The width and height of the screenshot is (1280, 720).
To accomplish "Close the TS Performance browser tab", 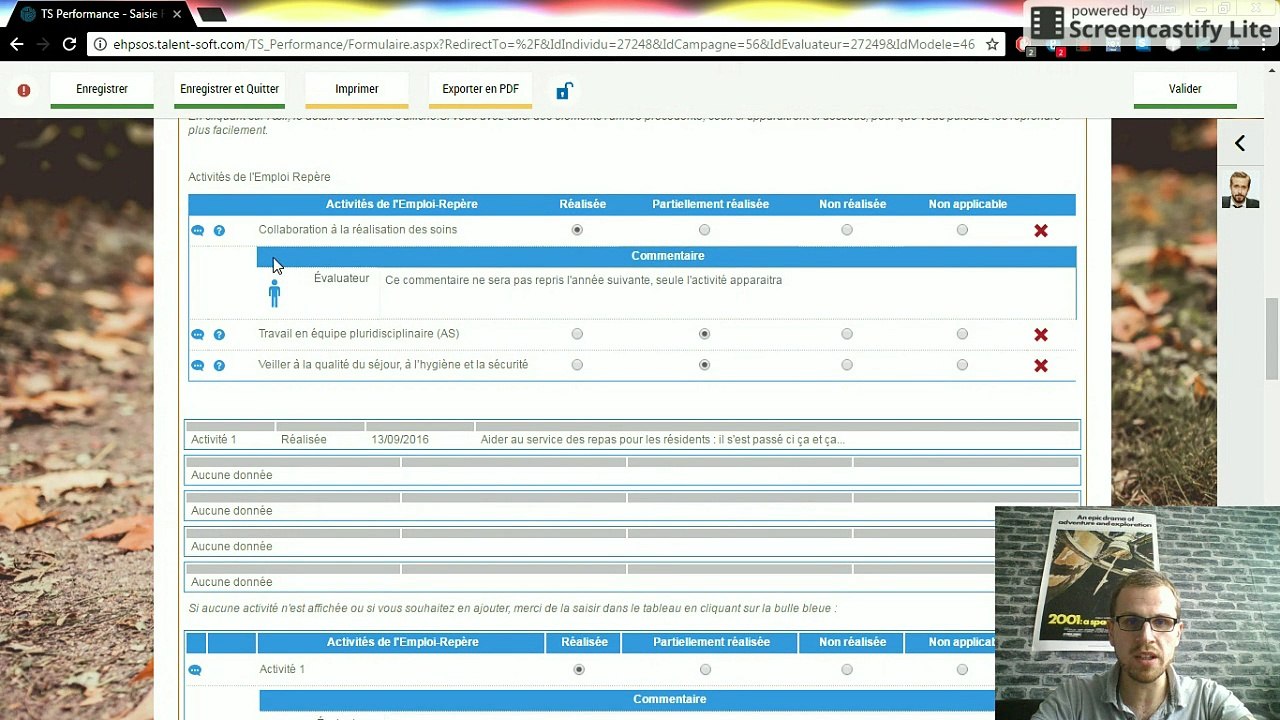I will click(177, 14).
